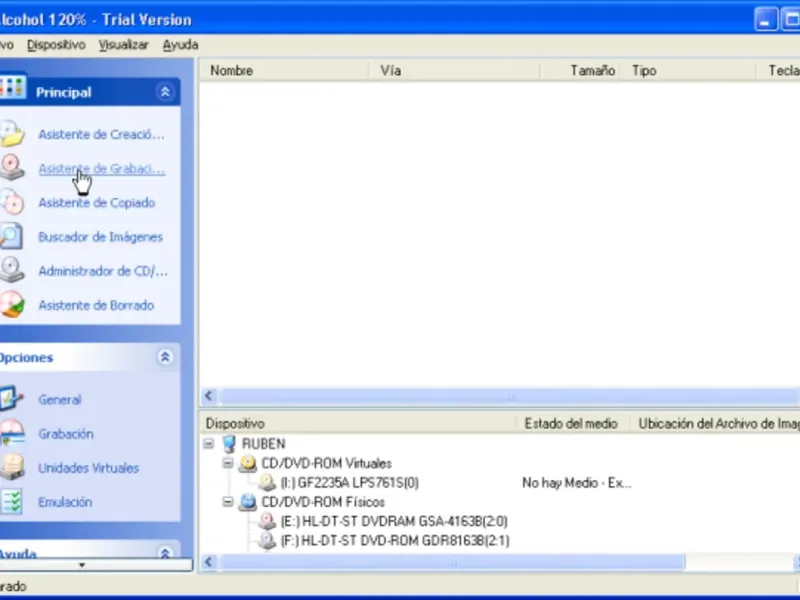Click the Asistente de Creación disc-folder icon
Viewport: 800px width, 600px height.
click(x=11, y=134)
